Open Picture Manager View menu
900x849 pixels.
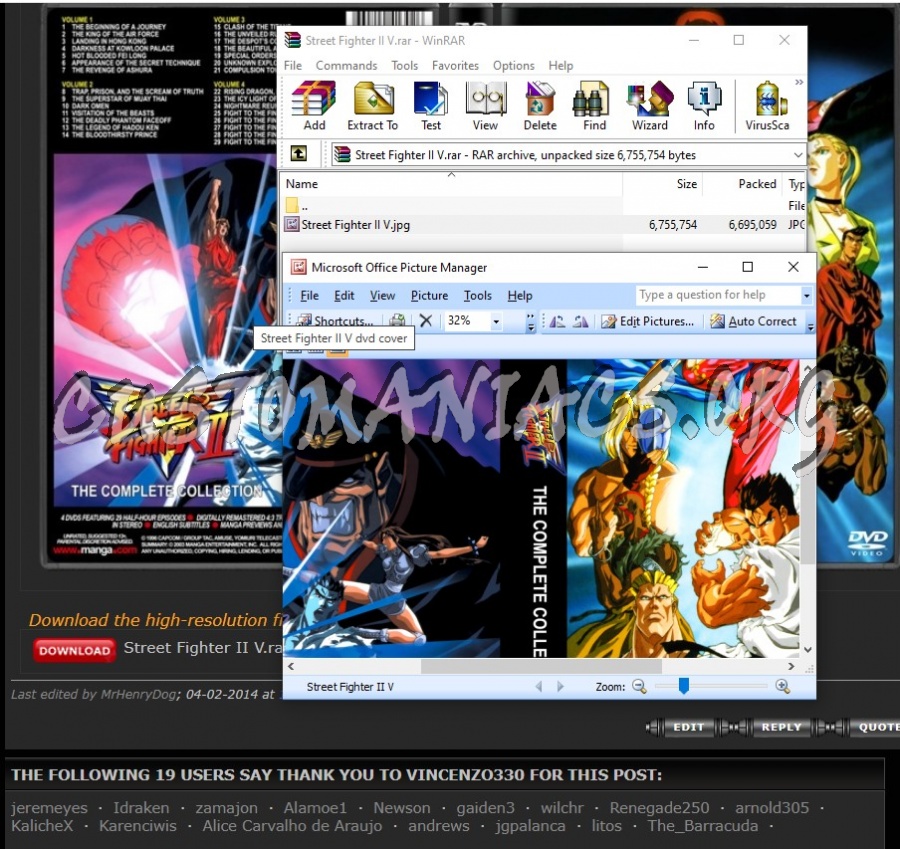point(382,296)
